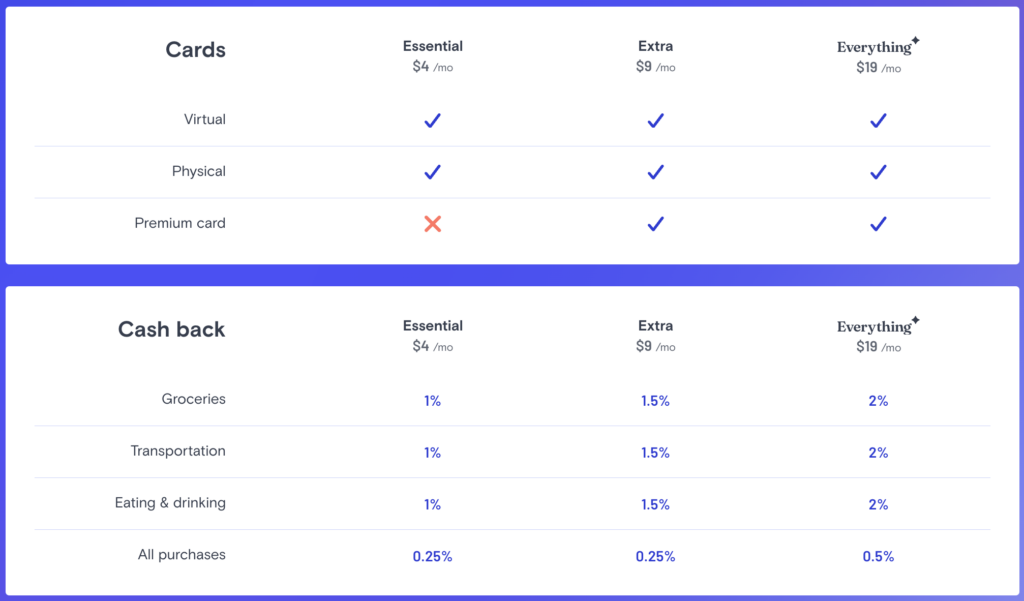Click the Virtual checkmark under Extra plan
Screen dimensions: 1024x601
pos(655,120)
